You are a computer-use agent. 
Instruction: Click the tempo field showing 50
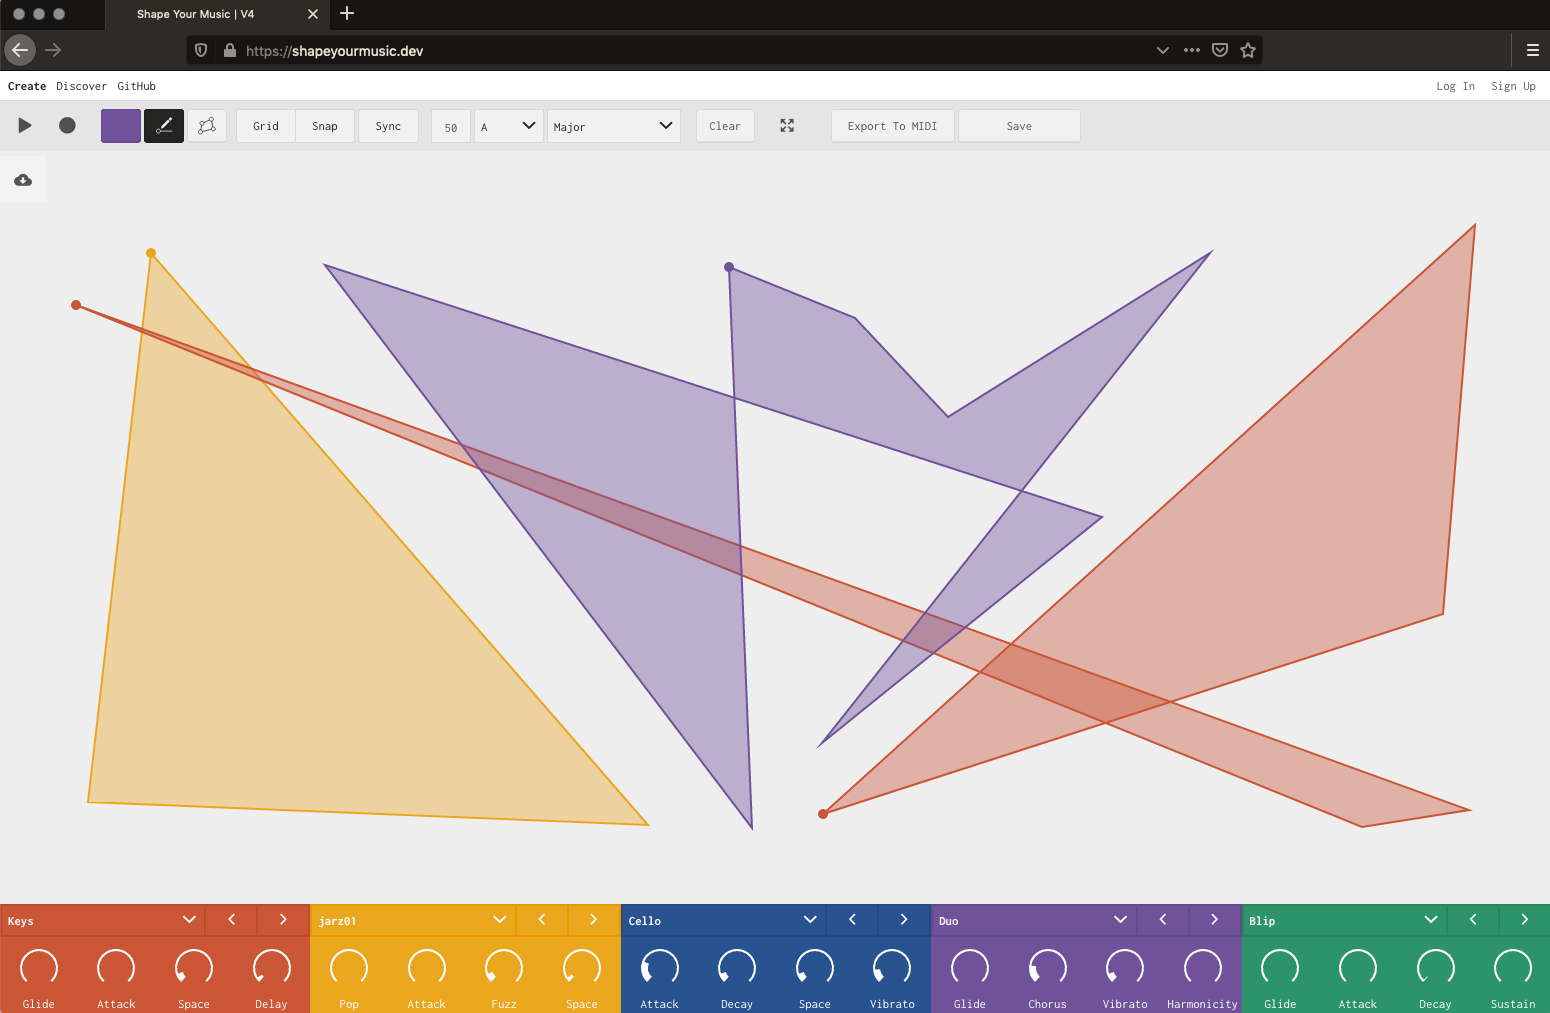click(x=451, y=127)
